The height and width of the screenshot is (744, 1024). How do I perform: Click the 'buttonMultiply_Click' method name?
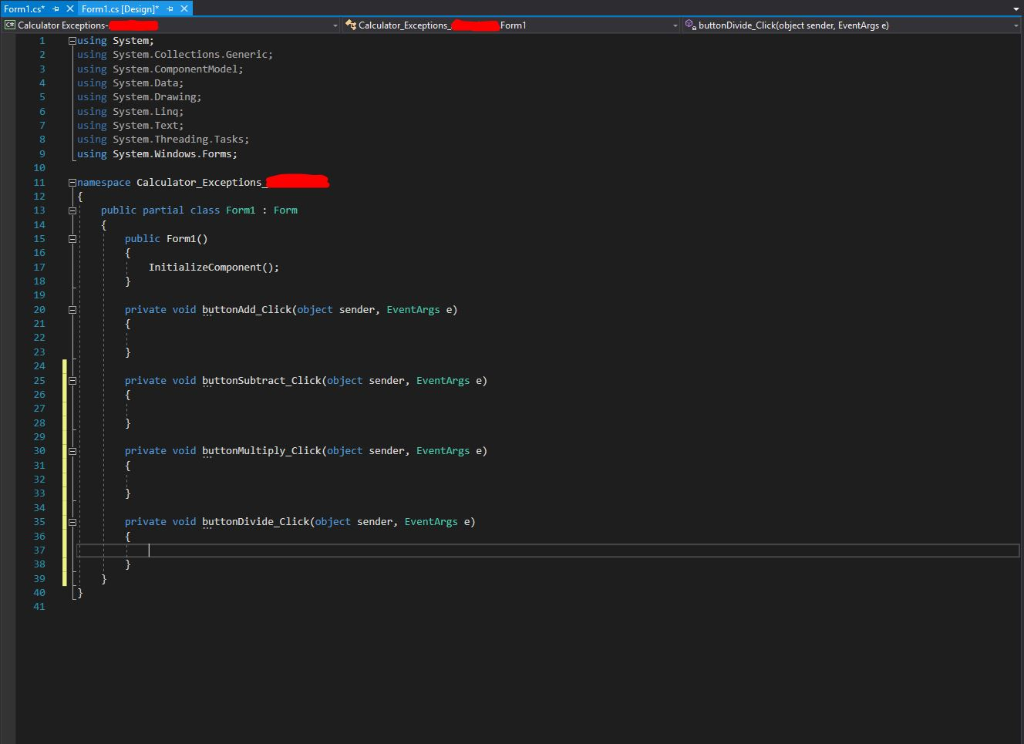[262, 451]
